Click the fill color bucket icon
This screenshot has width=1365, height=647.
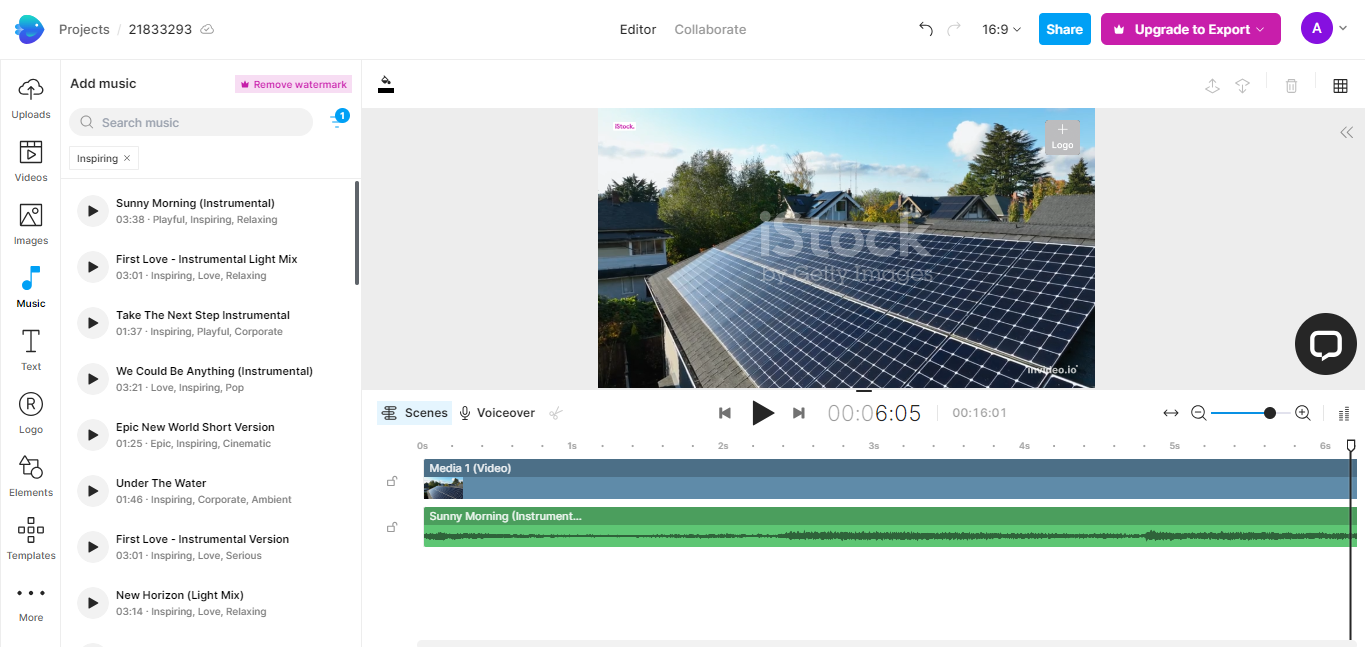click(x=386, y=85)
